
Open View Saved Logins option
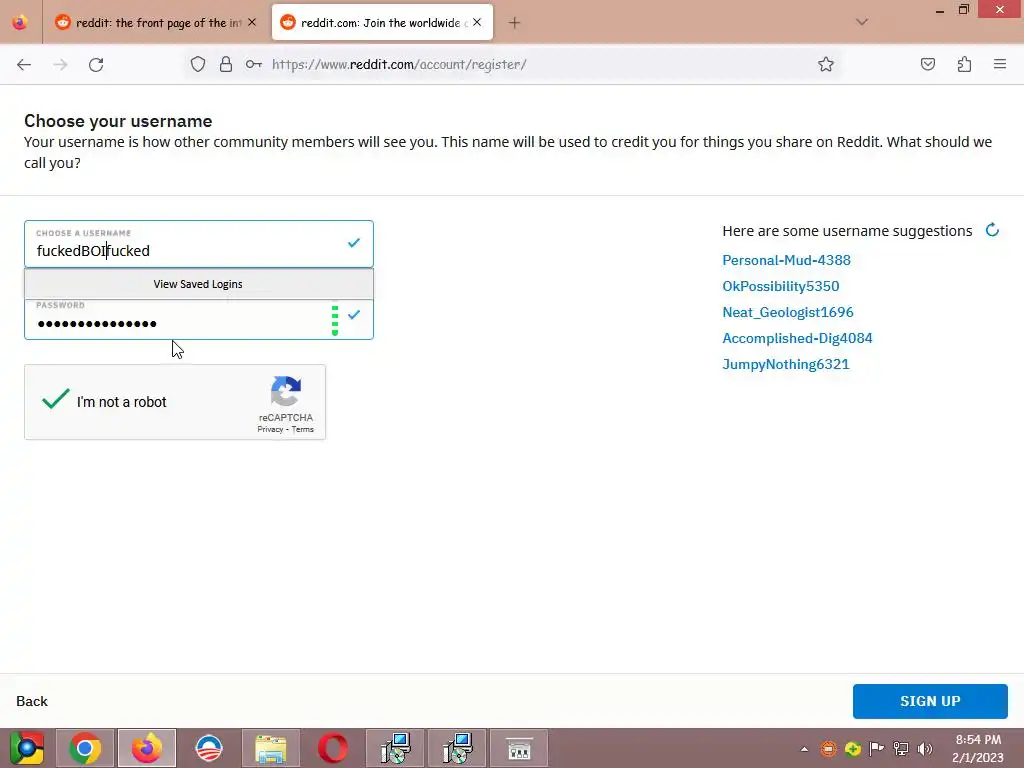pos(199,284)
